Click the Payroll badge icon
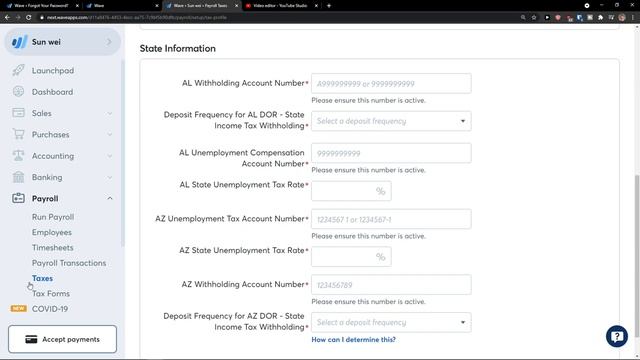 pyautogui.click(x=18, y=198)
